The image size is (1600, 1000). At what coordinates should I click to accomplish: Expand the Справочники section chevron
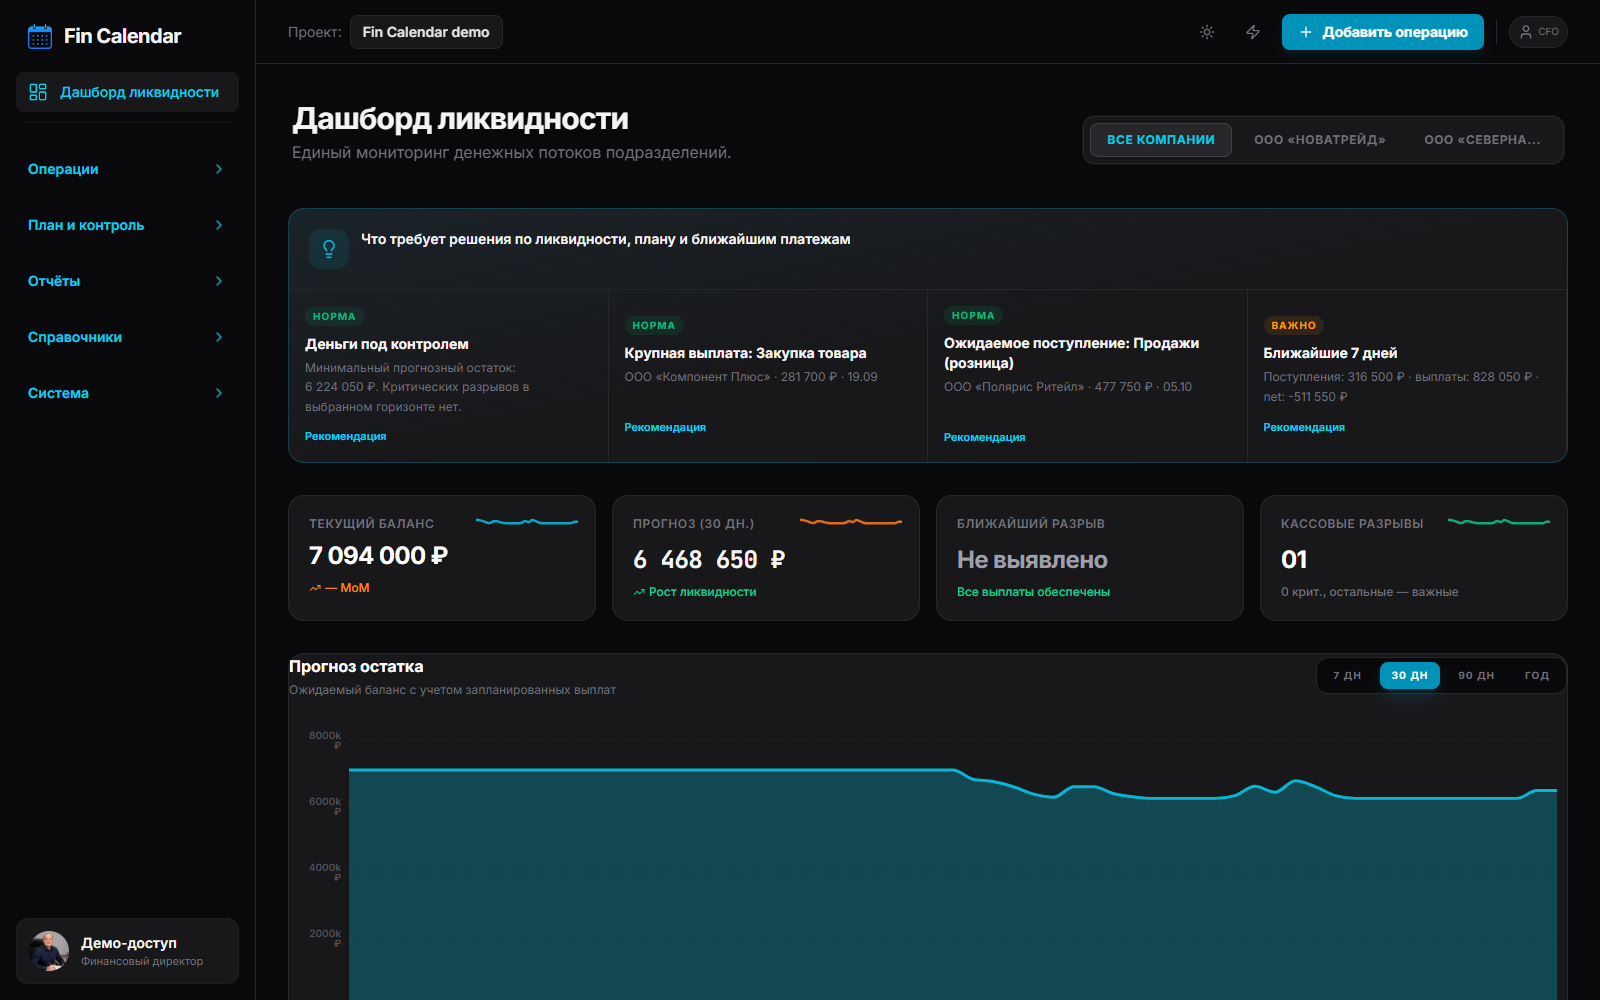click(x=219, y=337)
